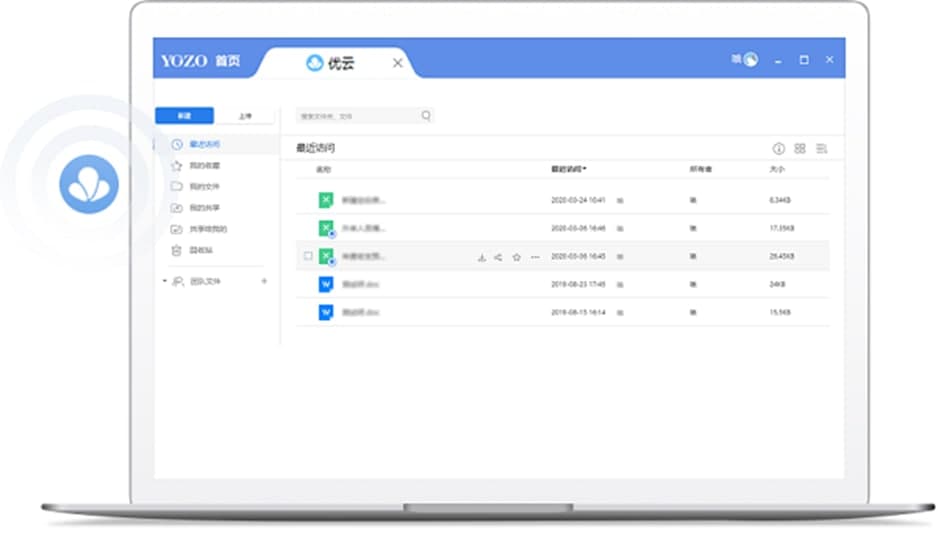Screen dimensions: 938x544
Task: Click the list sort view icon
Action: (x=821, y=148)
